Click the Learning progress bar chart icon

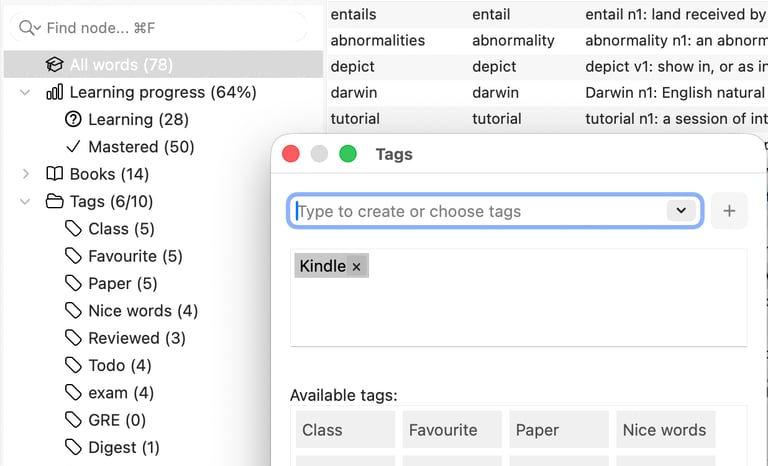(x=54, y=92)
